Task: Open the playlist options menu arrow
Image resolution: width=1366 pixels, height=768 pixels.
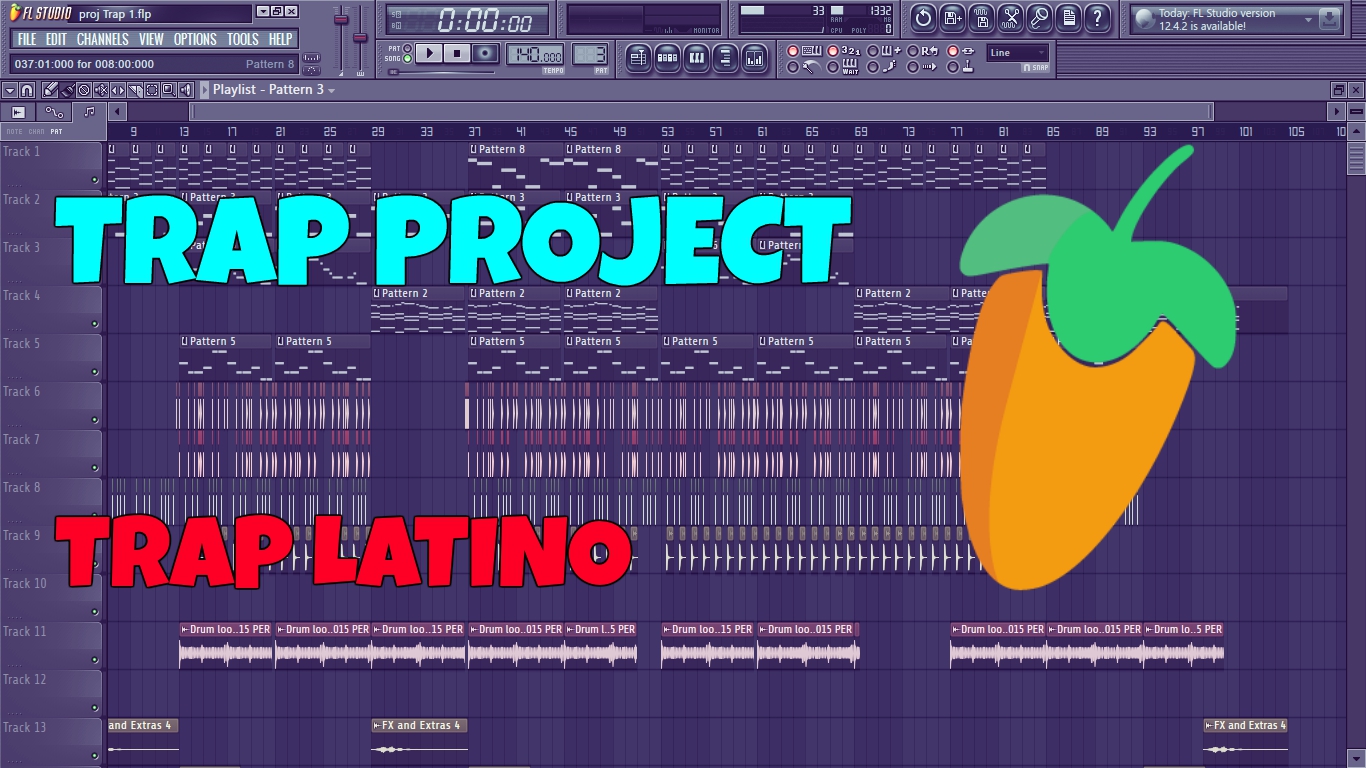Action: pos(10,90)
